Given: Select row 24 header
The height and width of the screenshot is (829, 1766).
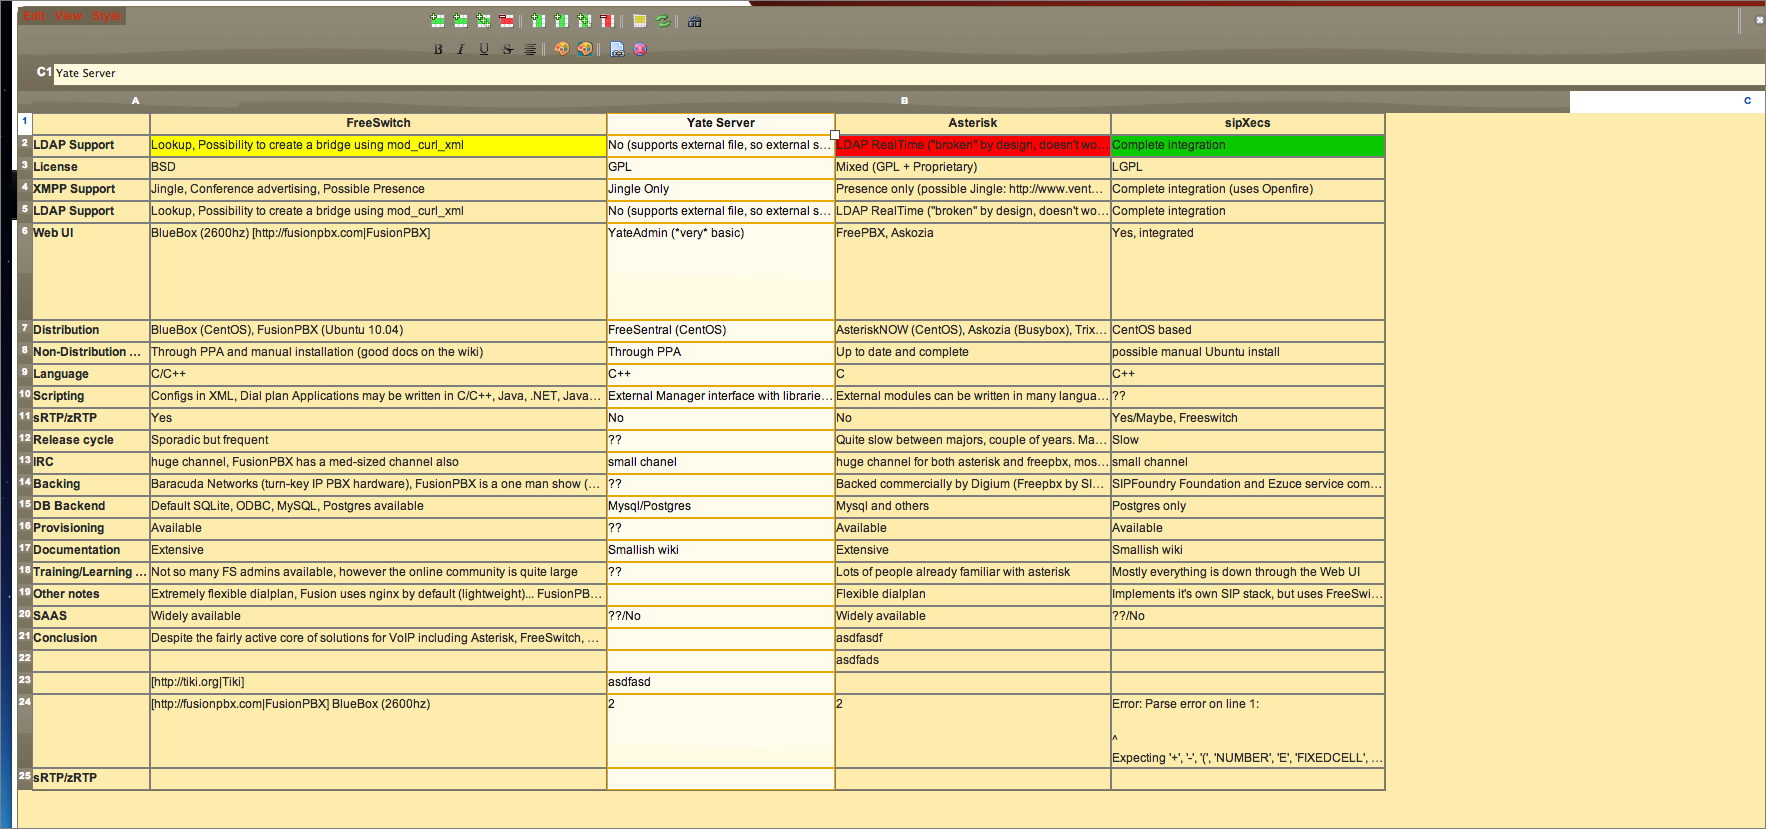Looking at the screenshot, I should pos(25,730).
